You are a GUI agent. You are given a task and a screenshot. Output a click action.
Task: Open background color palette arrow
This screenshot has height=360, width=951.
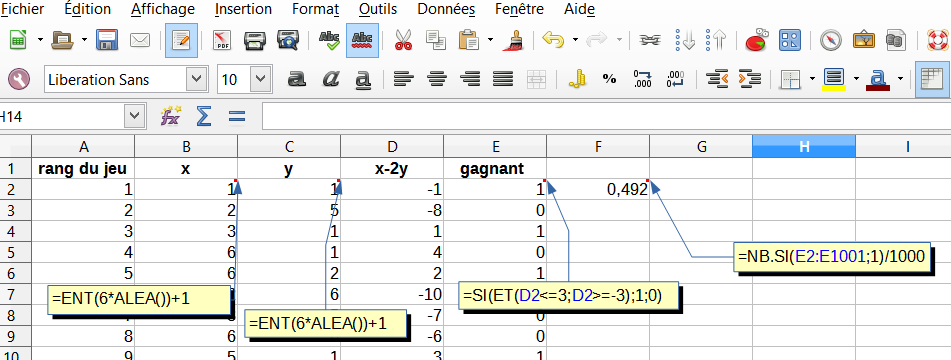pyautogui.click(x=856, y=79)
